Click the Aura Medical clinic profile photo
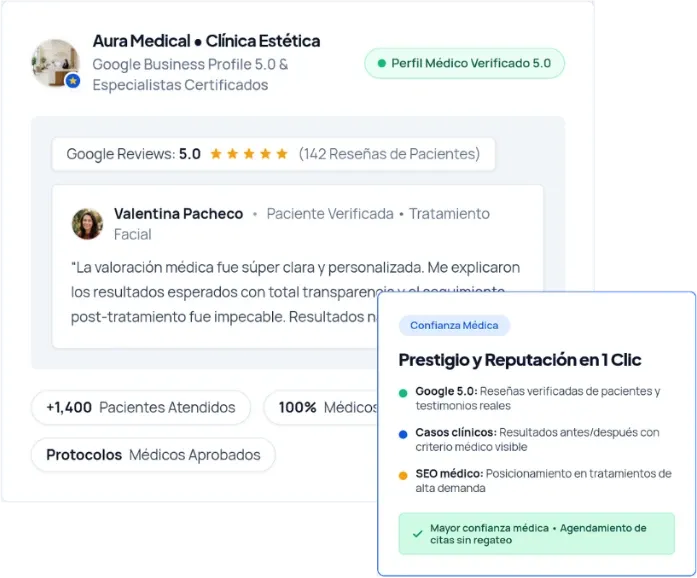This screenshot has height=578, width=697. click(x=55, y=63)
